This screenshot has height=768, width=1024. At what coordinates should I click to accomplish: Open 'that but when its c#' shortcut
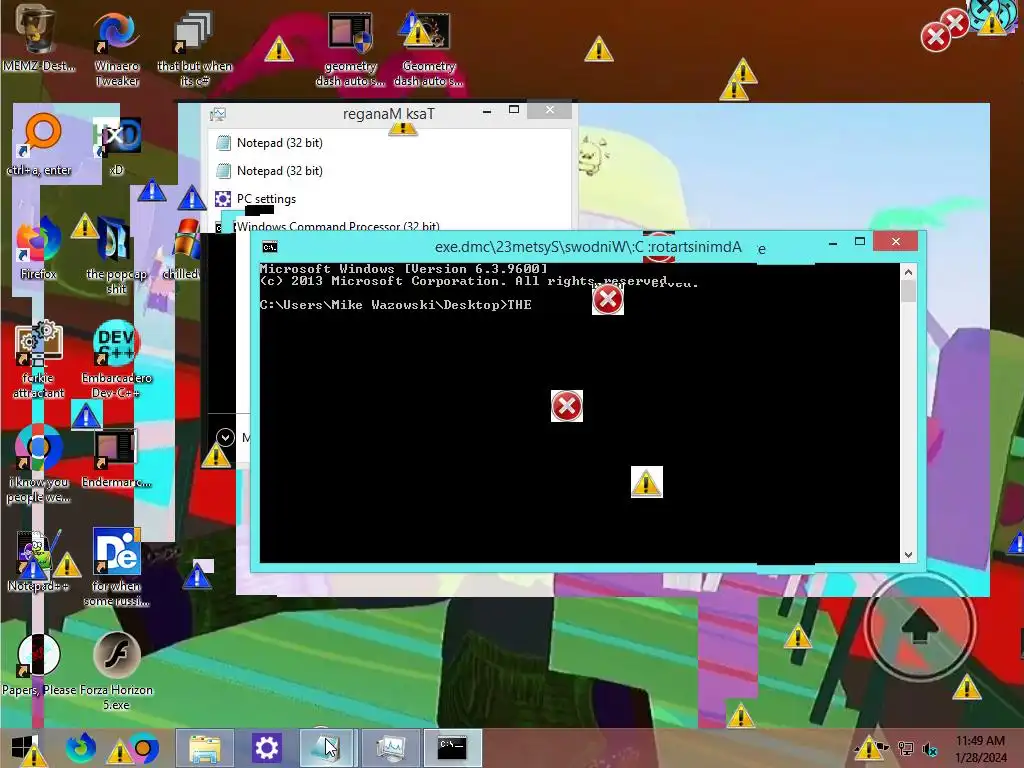click(195, 49)
